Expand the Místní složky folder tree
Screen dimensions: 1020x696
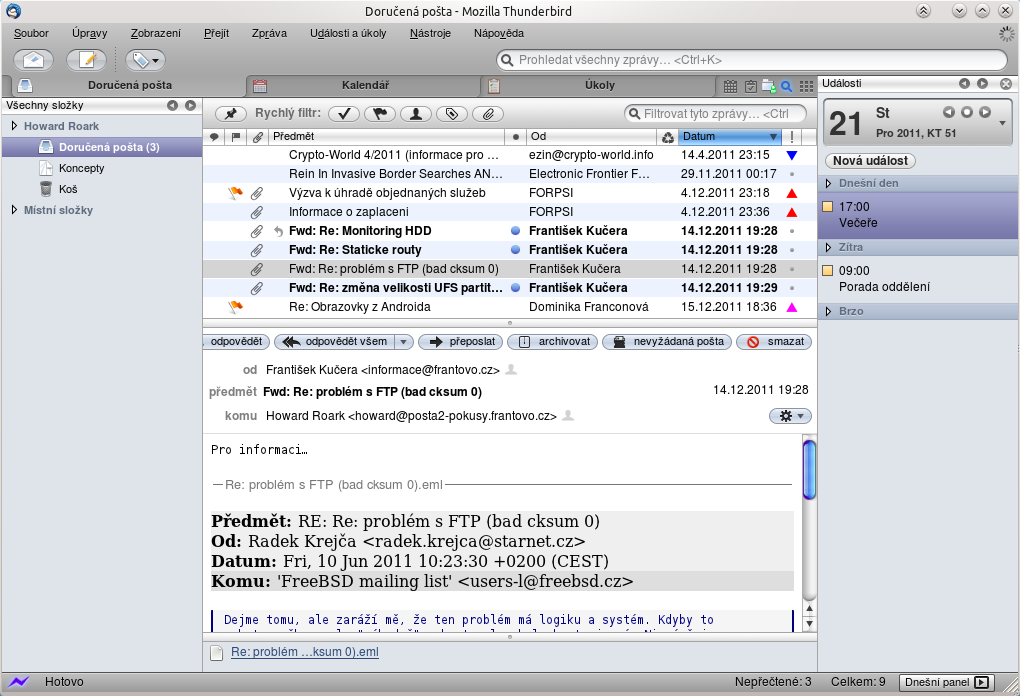click(14, 210)
